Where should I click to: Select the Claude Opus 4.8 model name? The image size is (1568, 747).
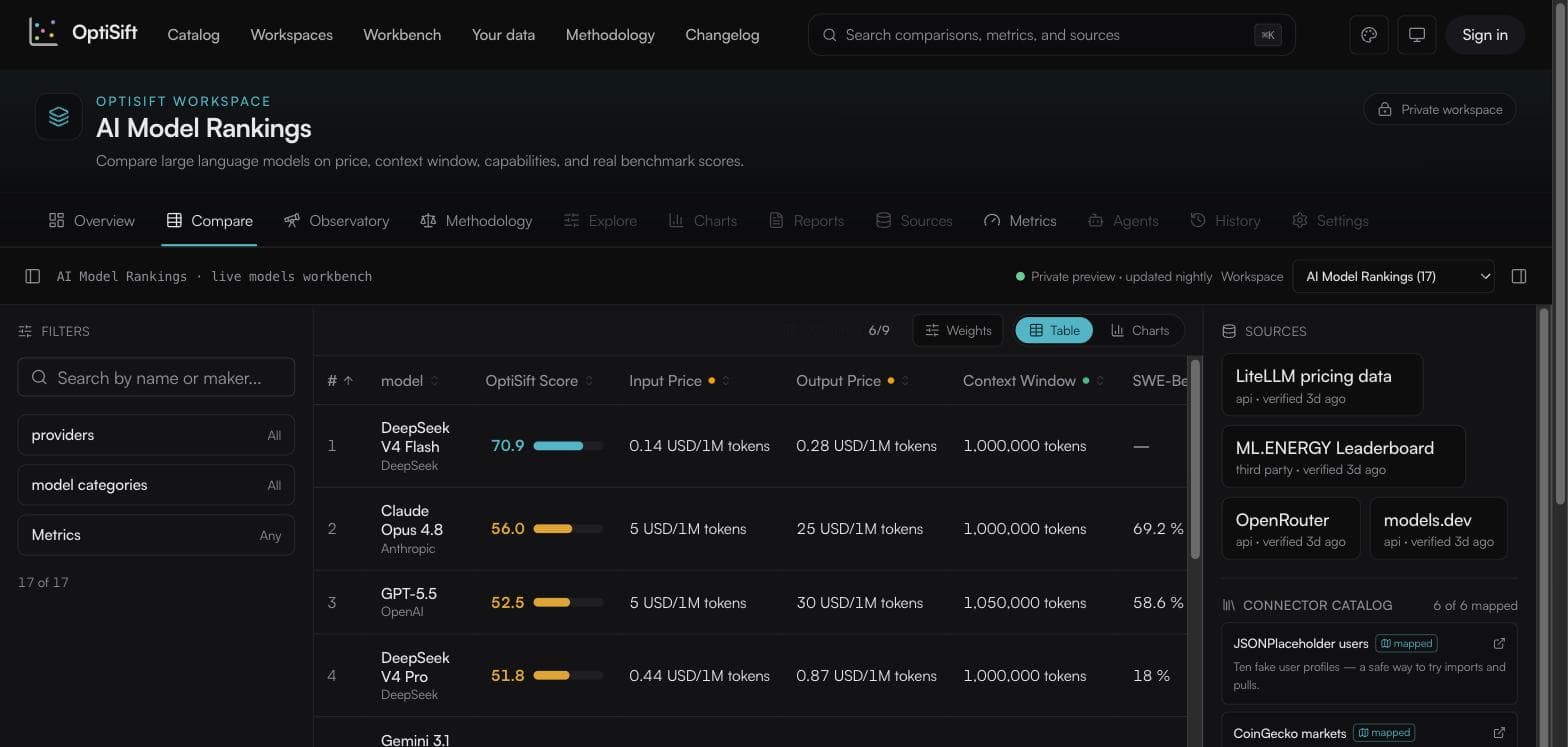click(x=412, y=520)
